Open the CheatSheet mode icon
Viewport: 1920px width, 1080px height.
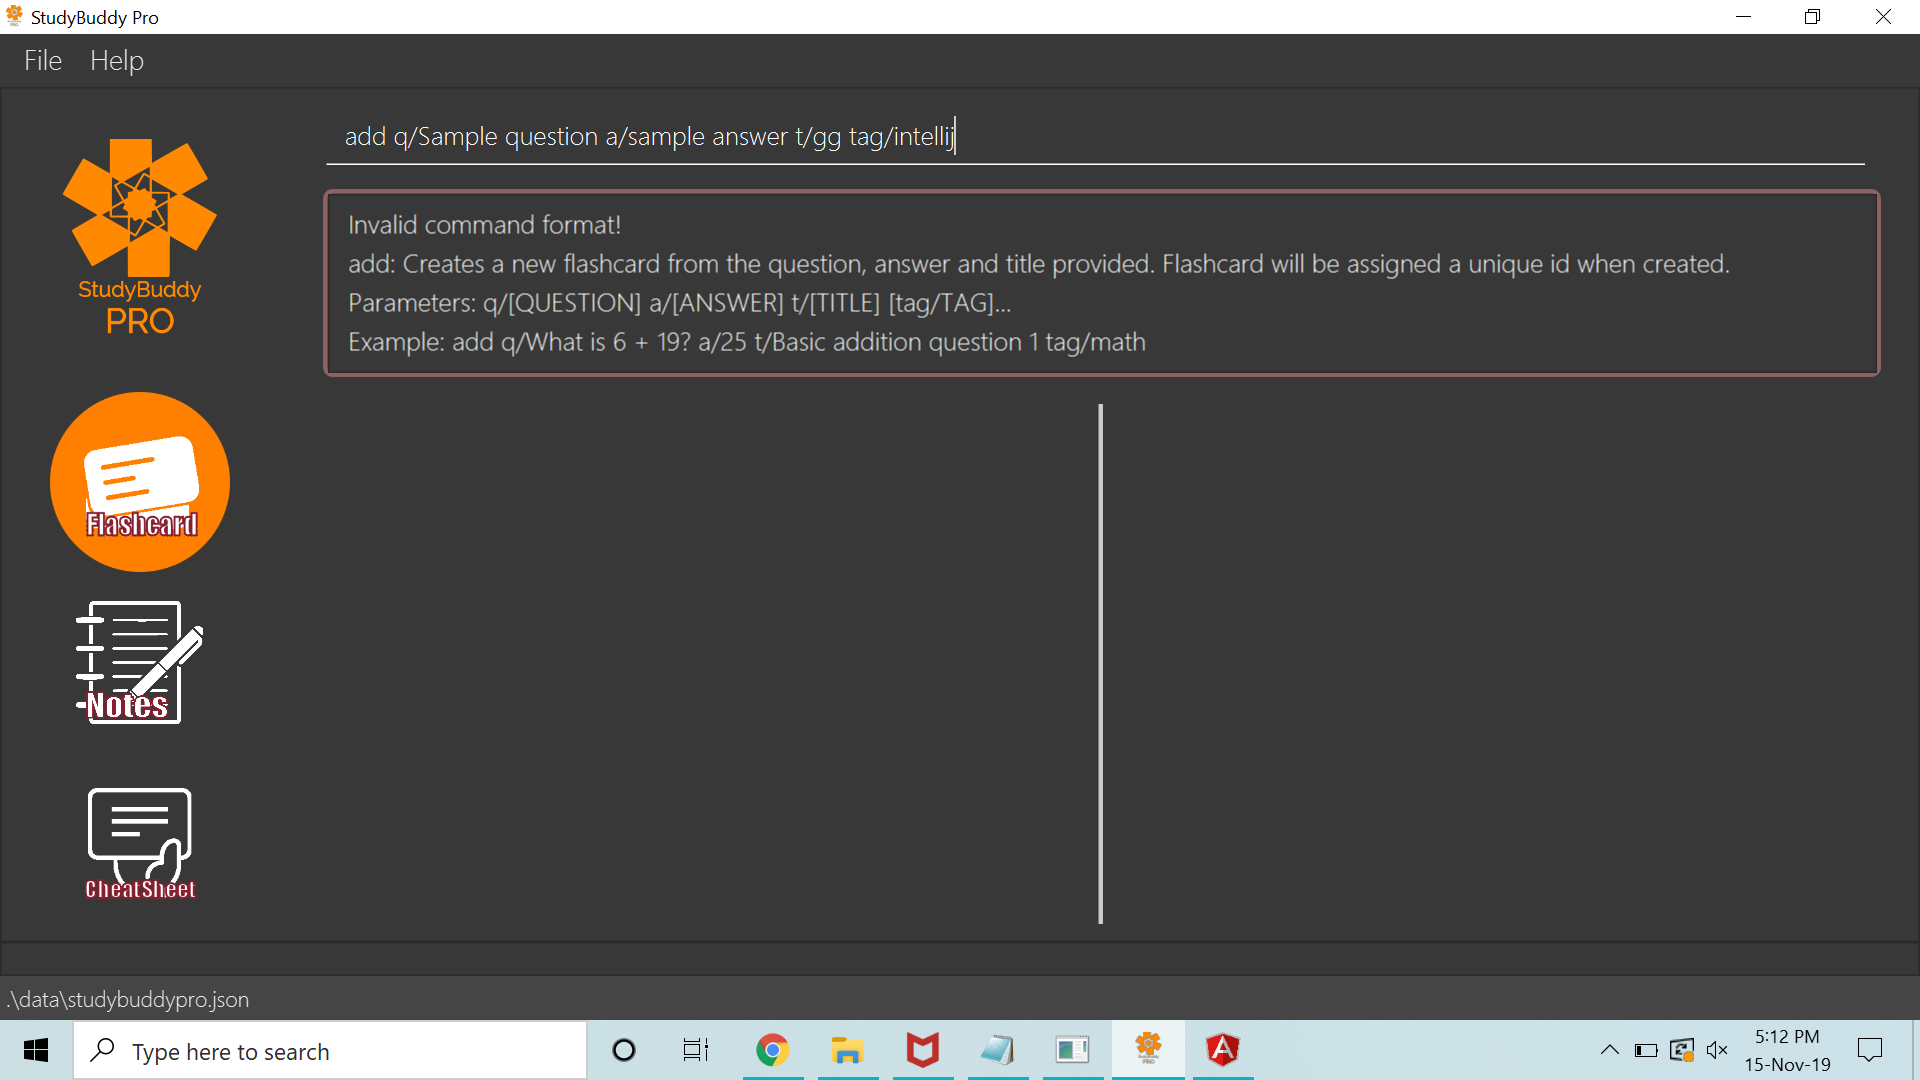140,843
